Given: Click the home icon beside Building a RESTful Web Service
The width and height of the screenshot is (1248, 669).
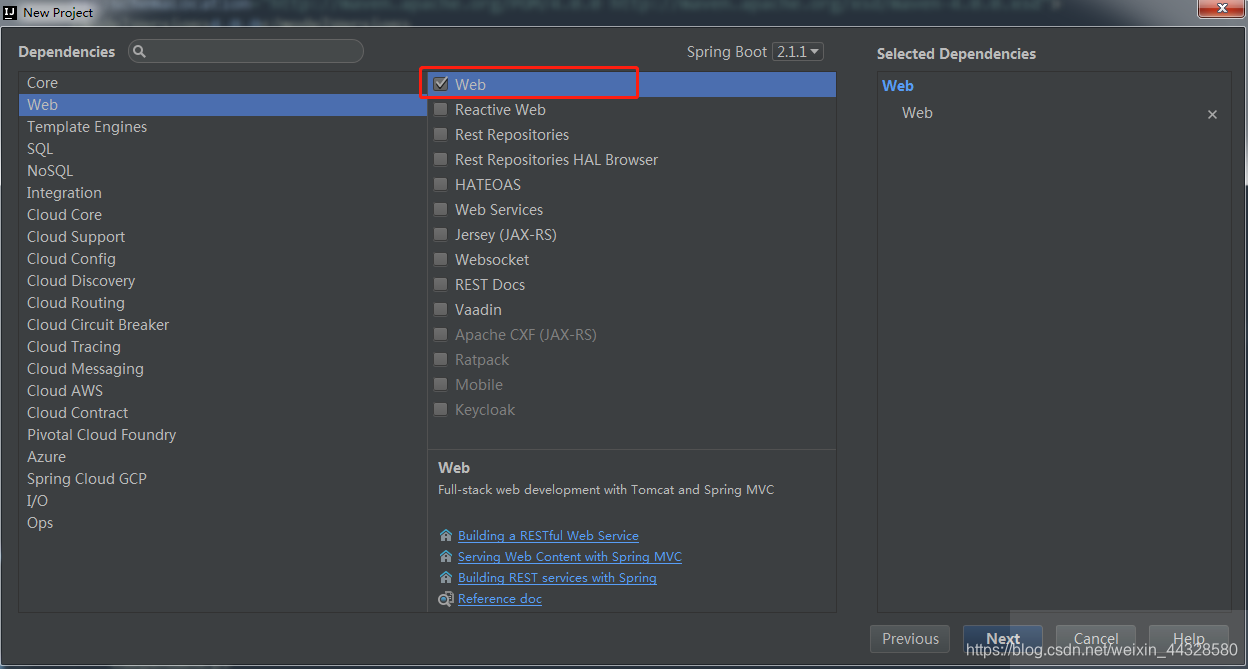Looking at the screenshot, I should (x=446, y=535).
